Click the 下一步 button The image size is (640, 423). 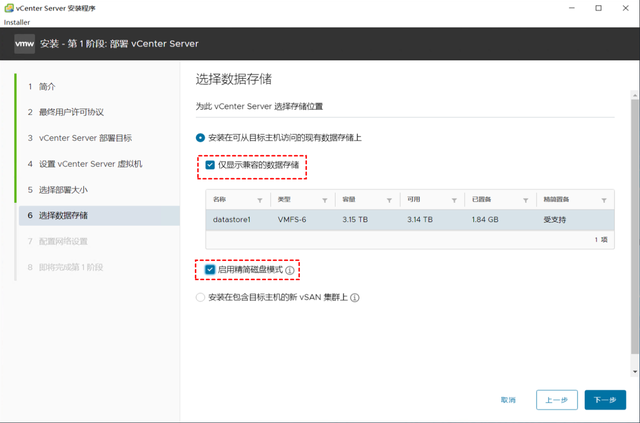coord(605,400)
